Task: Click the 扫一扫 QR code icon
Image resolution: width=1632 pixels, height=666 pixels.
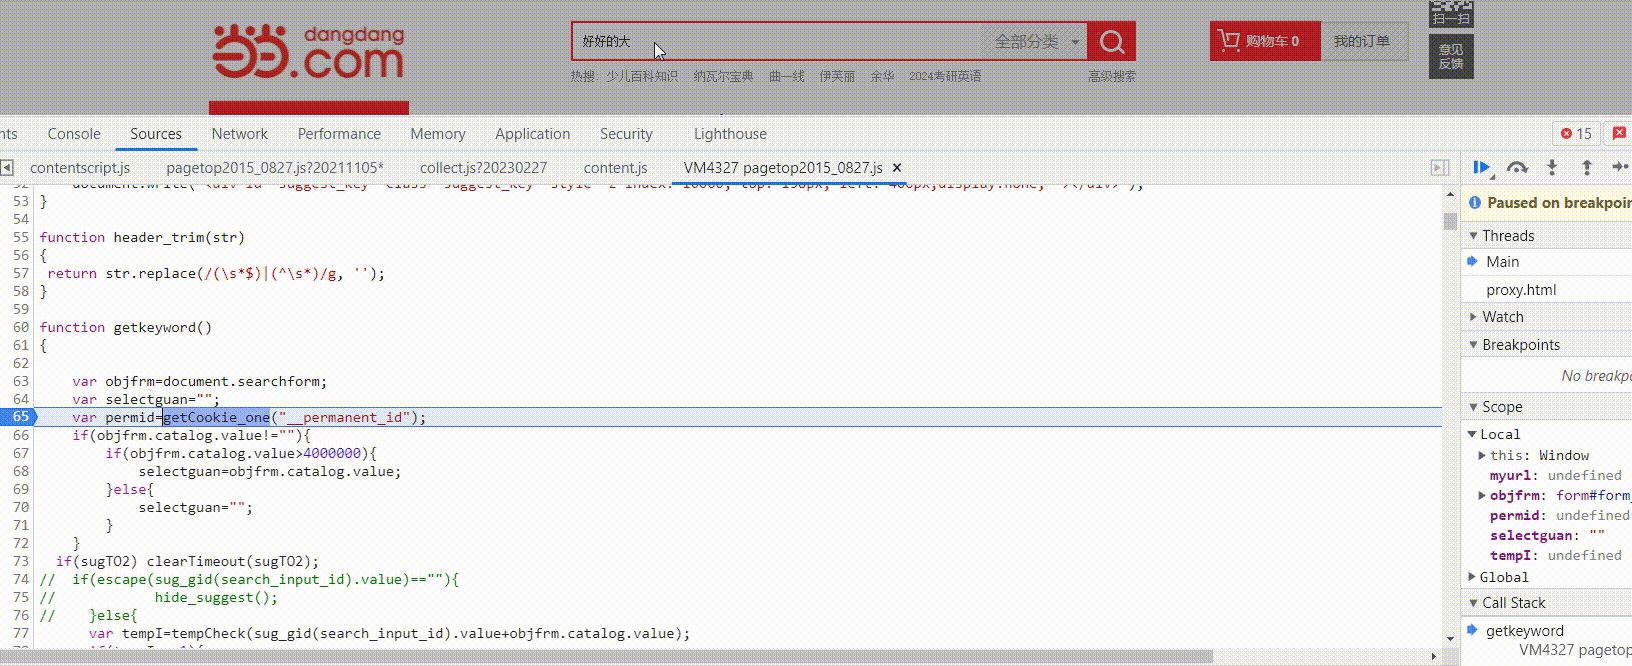Action: 1451,14
